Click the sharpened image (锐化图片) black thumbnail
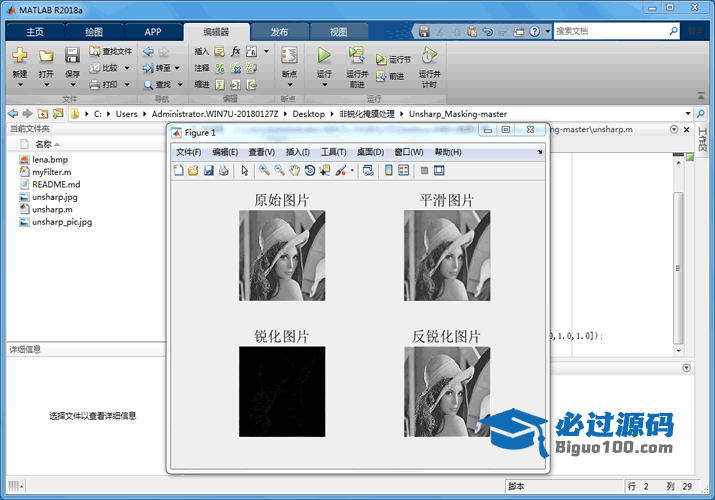 click(282, 392)
